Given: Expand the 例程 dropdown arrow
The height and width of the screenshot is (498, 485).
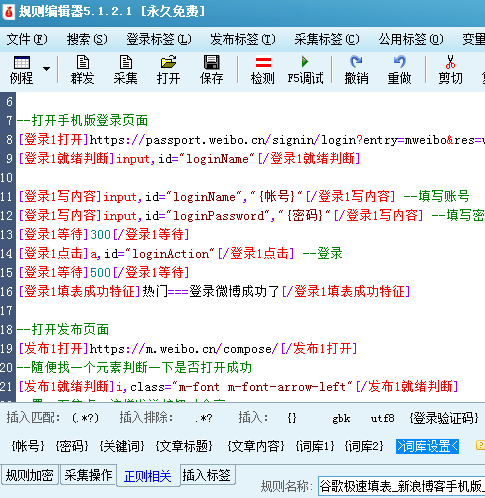Looking at the screenshot, I should (46, 69).
